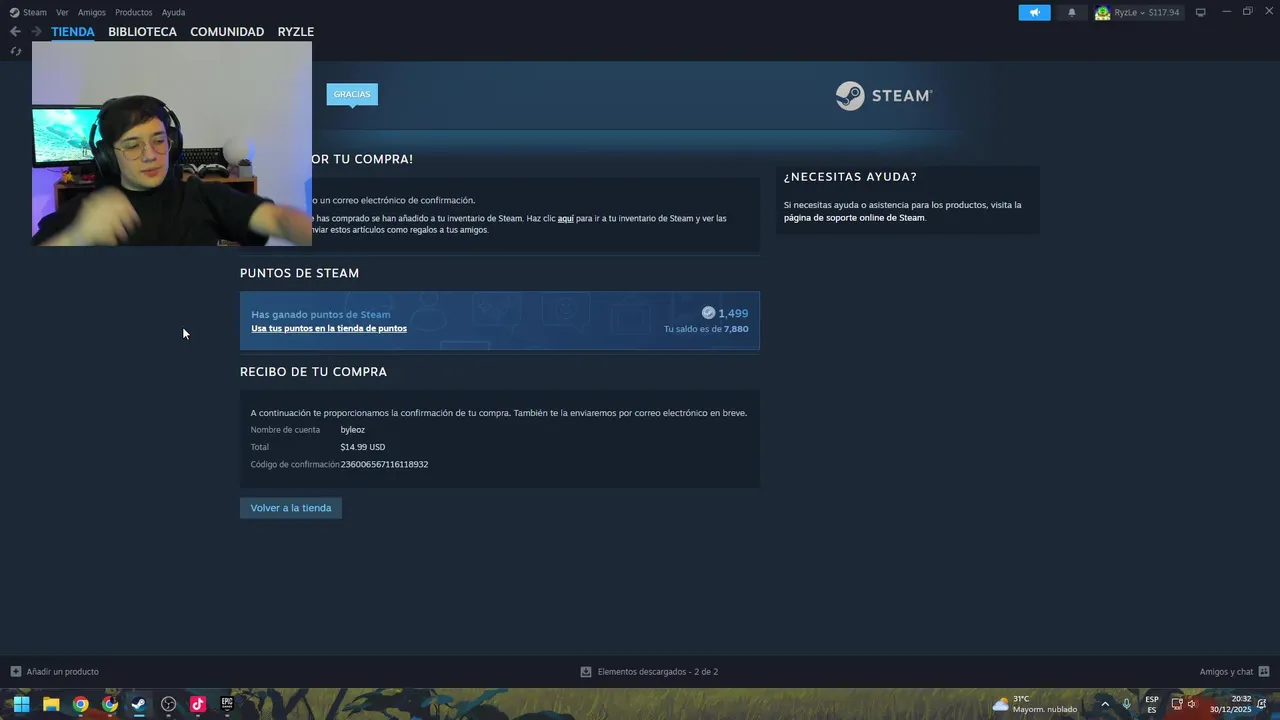1280x720 pixels.
Task: Open the Windows Start menu
Action: 21,704
